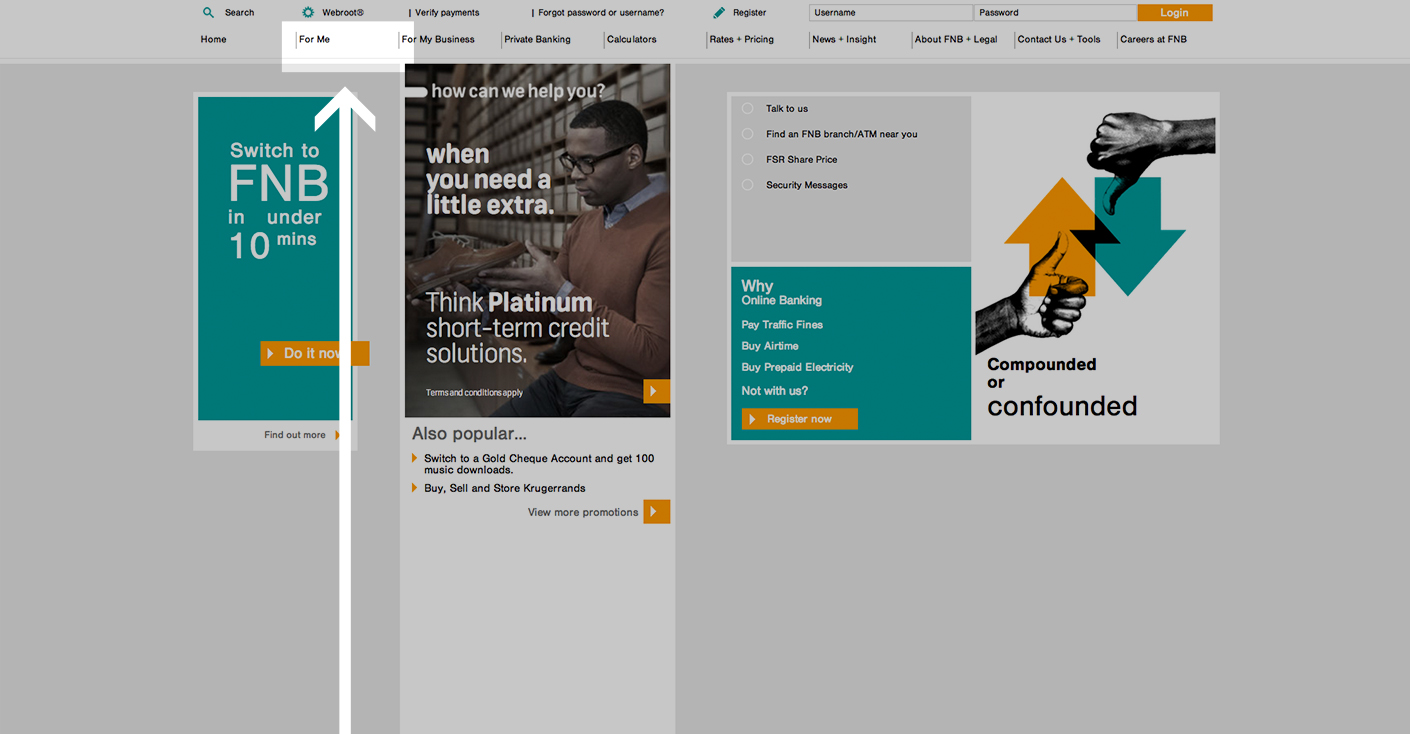1410x734 pixels.
Task: Click the bullet arrow beside Gold Cheque Account promotion
Action: coord(415,458)
